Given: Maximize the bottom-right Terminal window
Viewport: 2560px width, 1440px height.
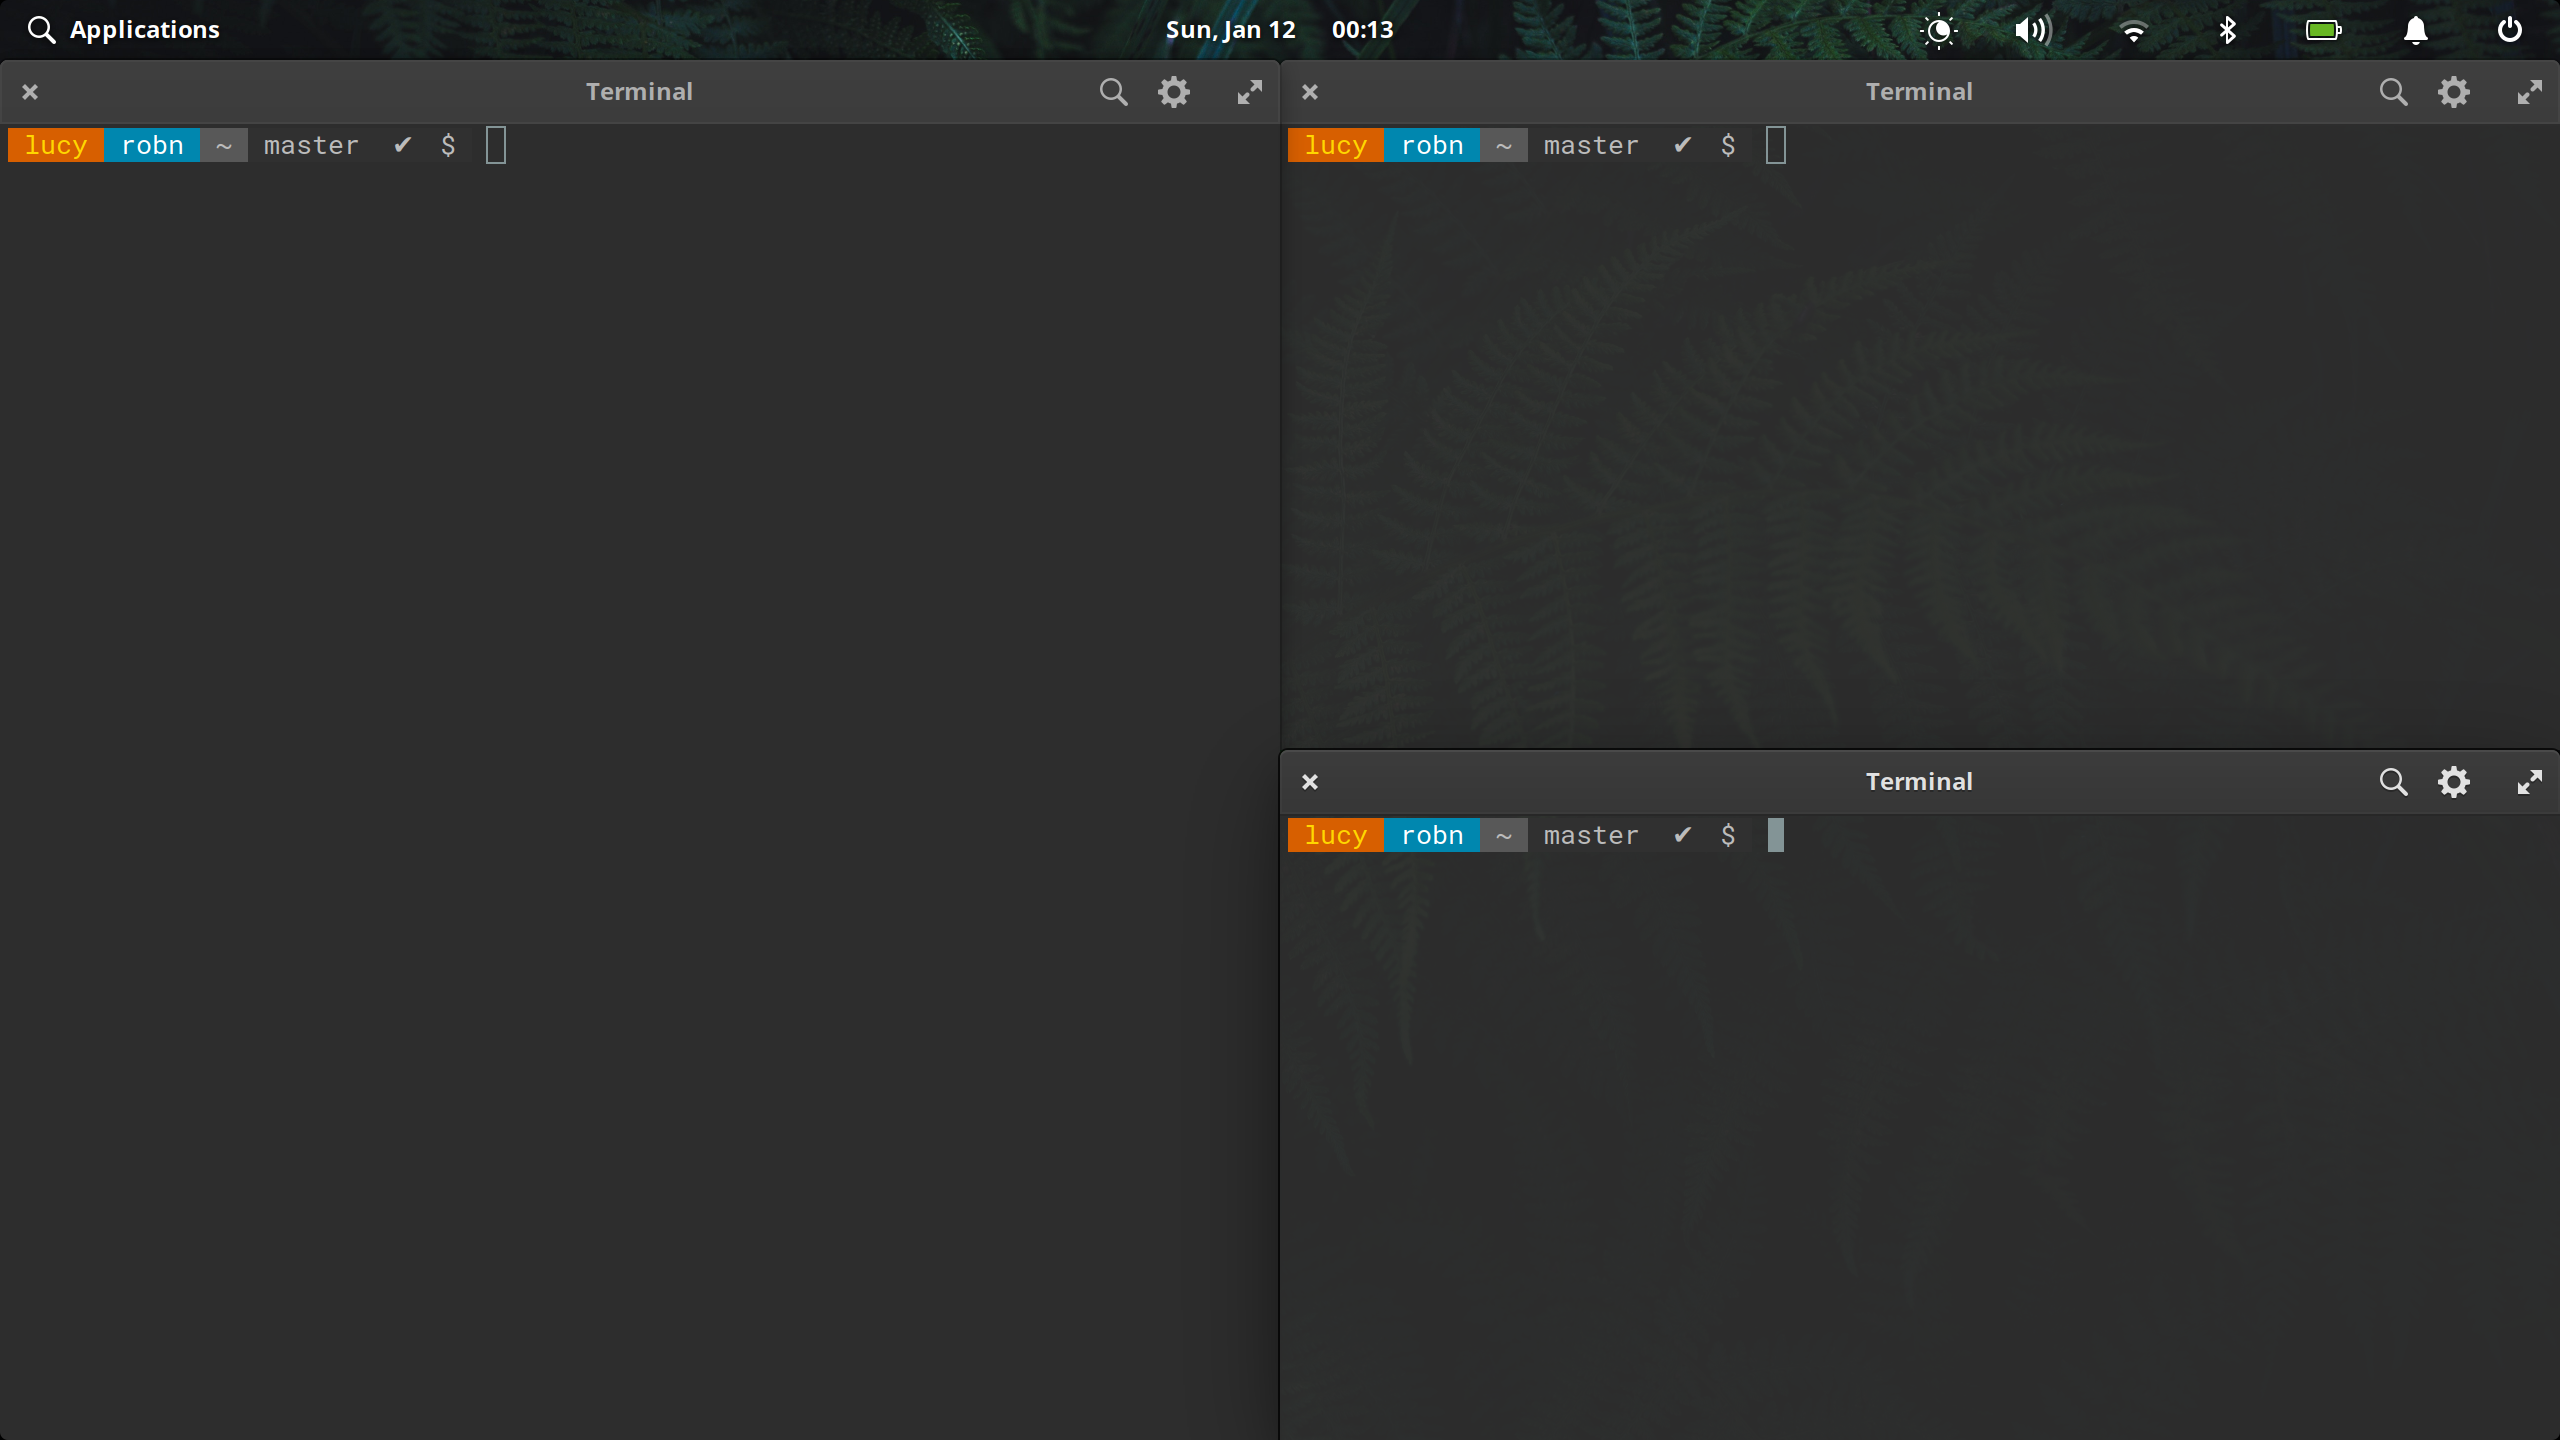Looking at the screenshot, I should tap(2529, 782).
